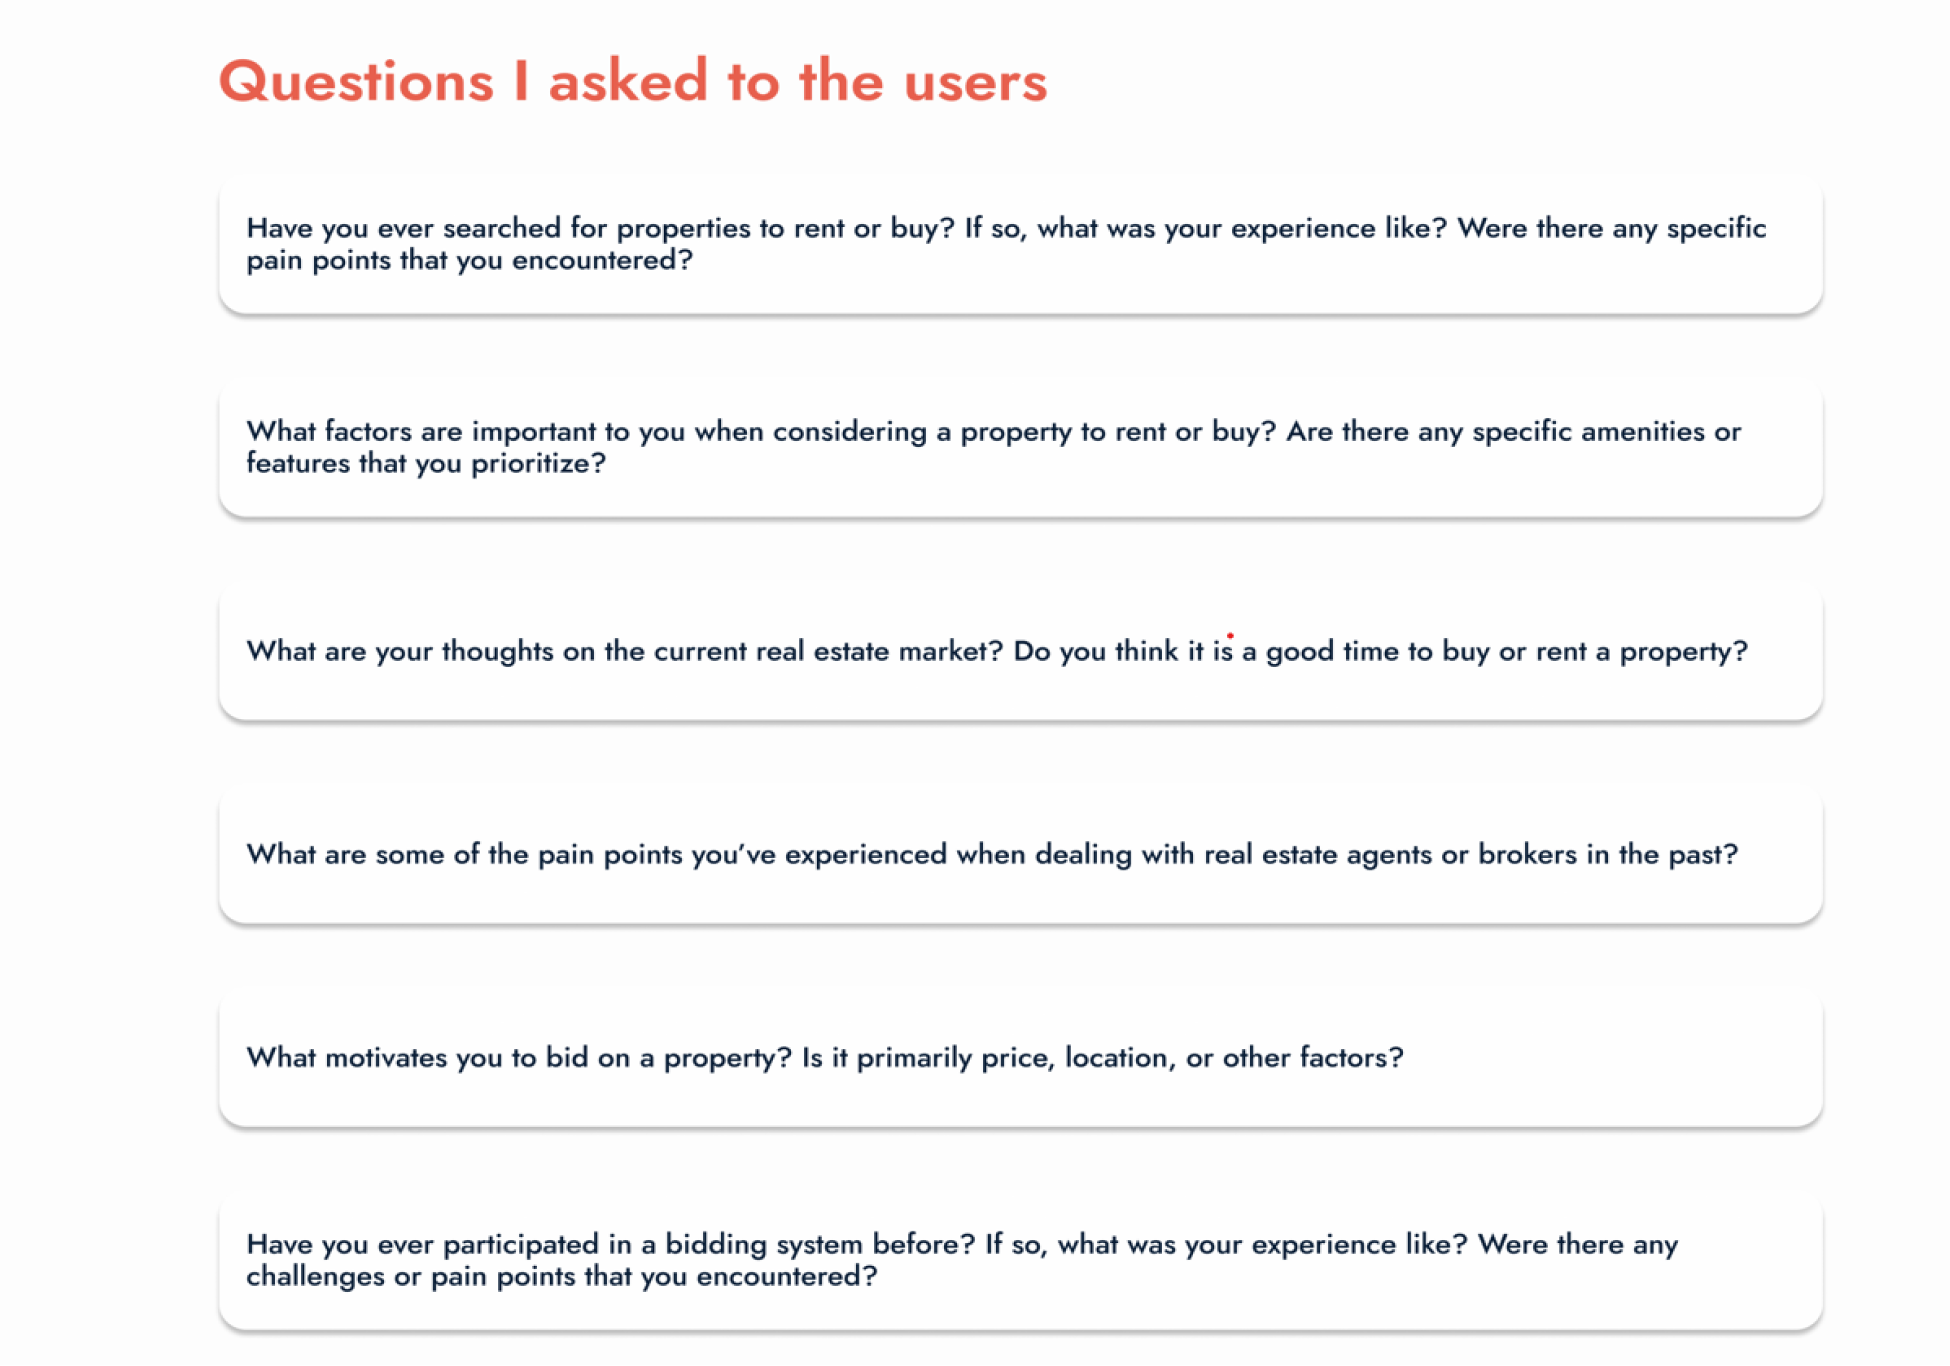Viewport: 1950px width, 1366px height.
Task: Click the word "users" in the title
Action: pos(975,81)
